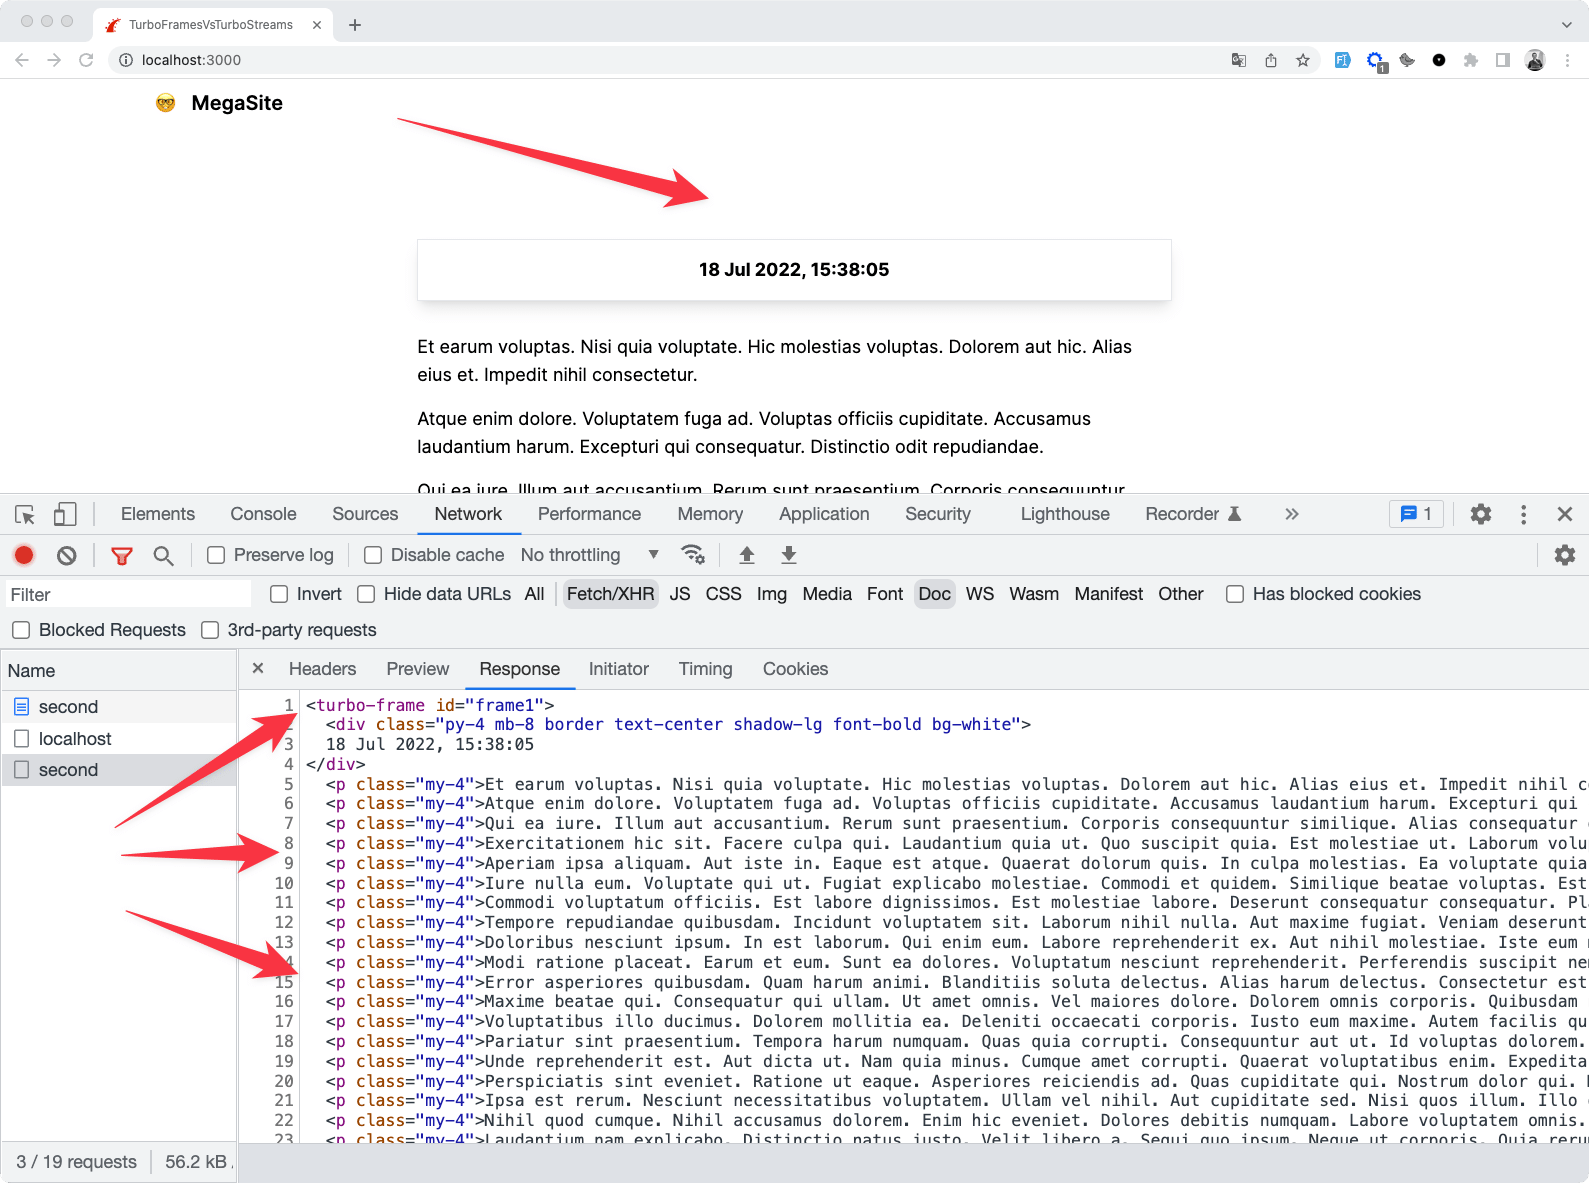Open the Headers tab of request
Image resolution: width=1589 pixels, height=1183 pixels.
coord(322,669)
